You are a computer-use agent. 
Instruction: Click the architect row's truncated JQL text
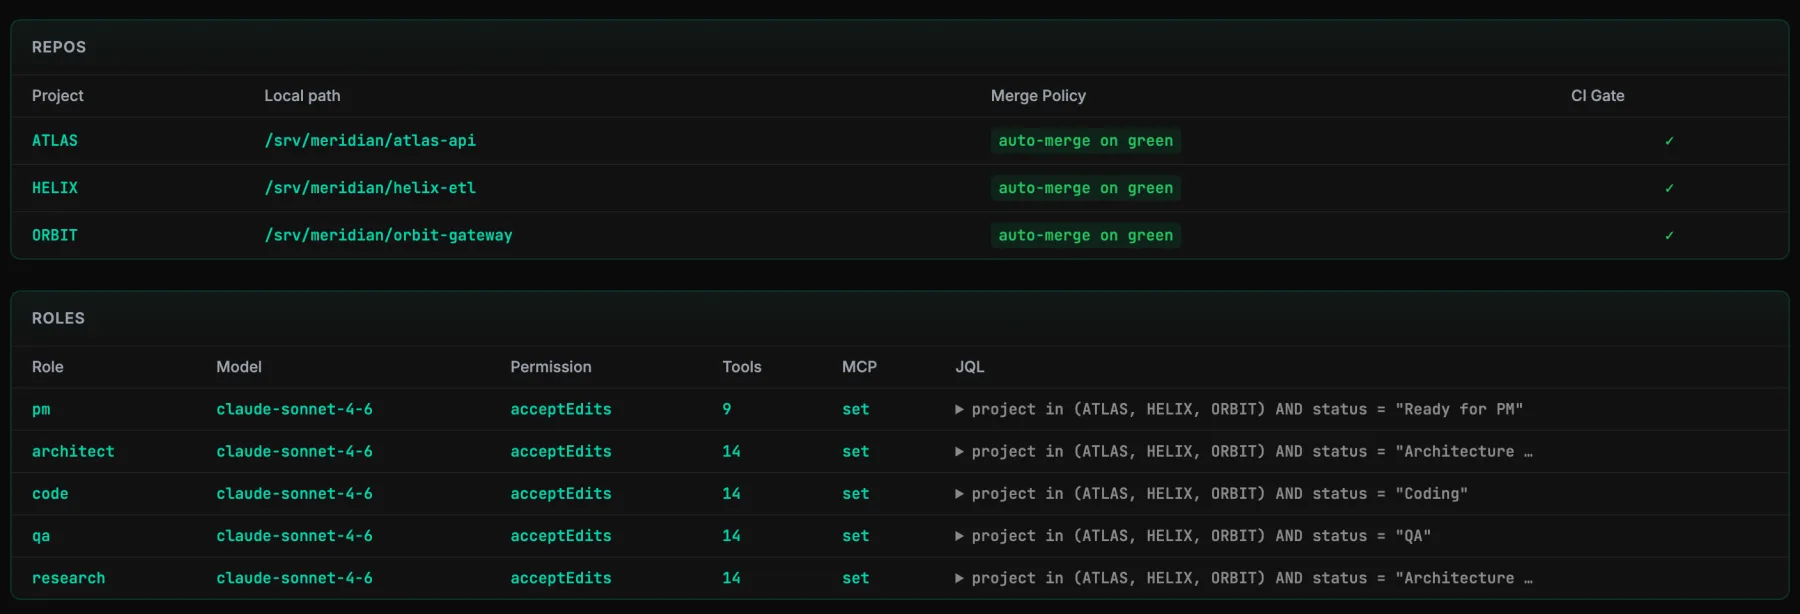[1252, 451]
